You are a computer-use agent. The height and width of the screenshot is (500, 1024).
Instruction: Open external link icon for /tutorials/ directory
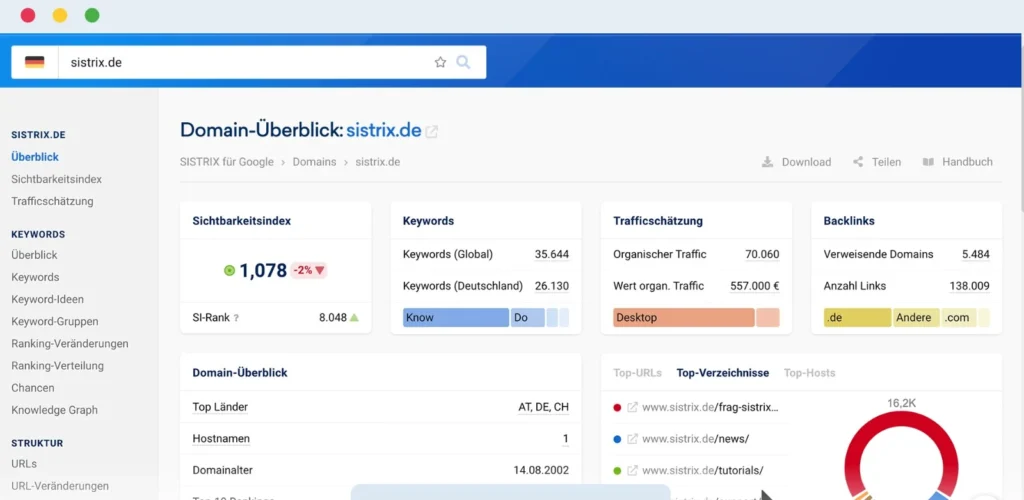[x=632, y=471]
